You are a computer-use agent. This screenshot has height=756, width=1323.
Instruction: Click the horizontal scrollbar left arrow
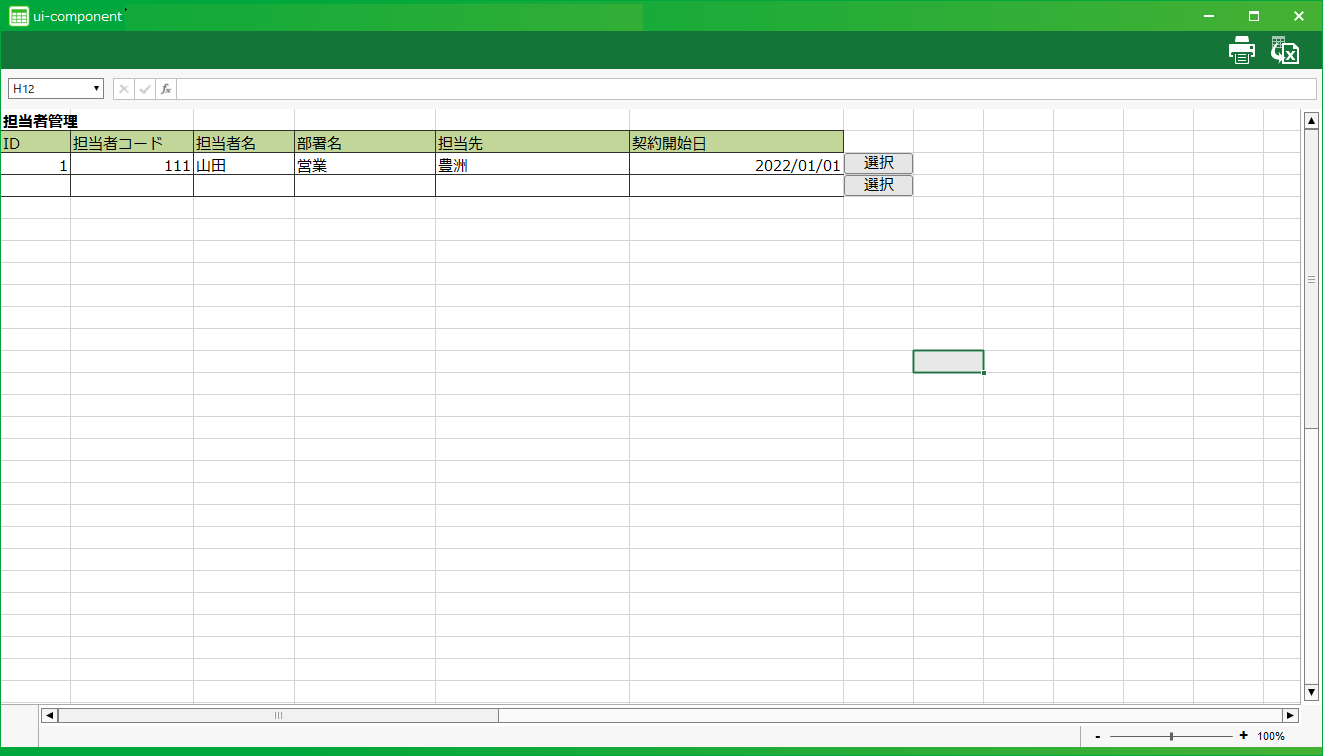(x=49, y=715)
